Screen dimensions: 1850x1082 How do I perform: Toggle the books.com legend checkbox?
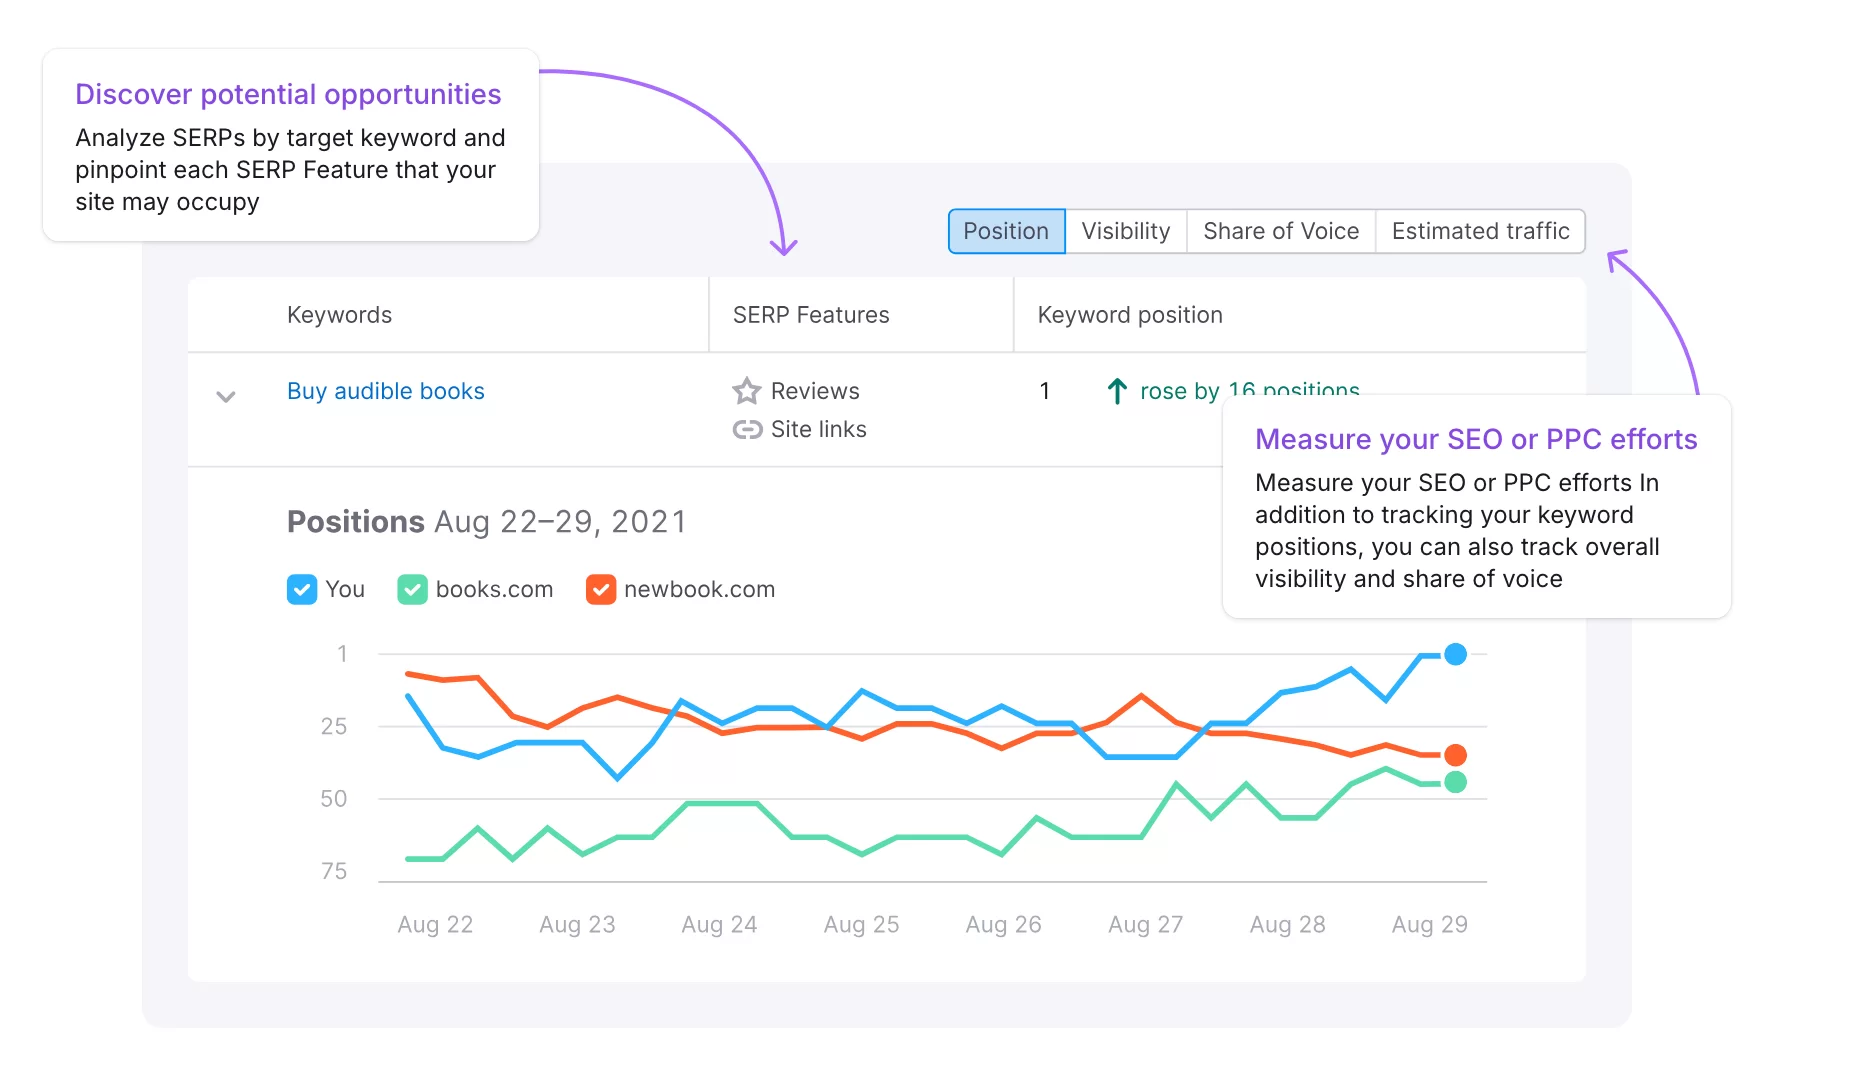412,589
